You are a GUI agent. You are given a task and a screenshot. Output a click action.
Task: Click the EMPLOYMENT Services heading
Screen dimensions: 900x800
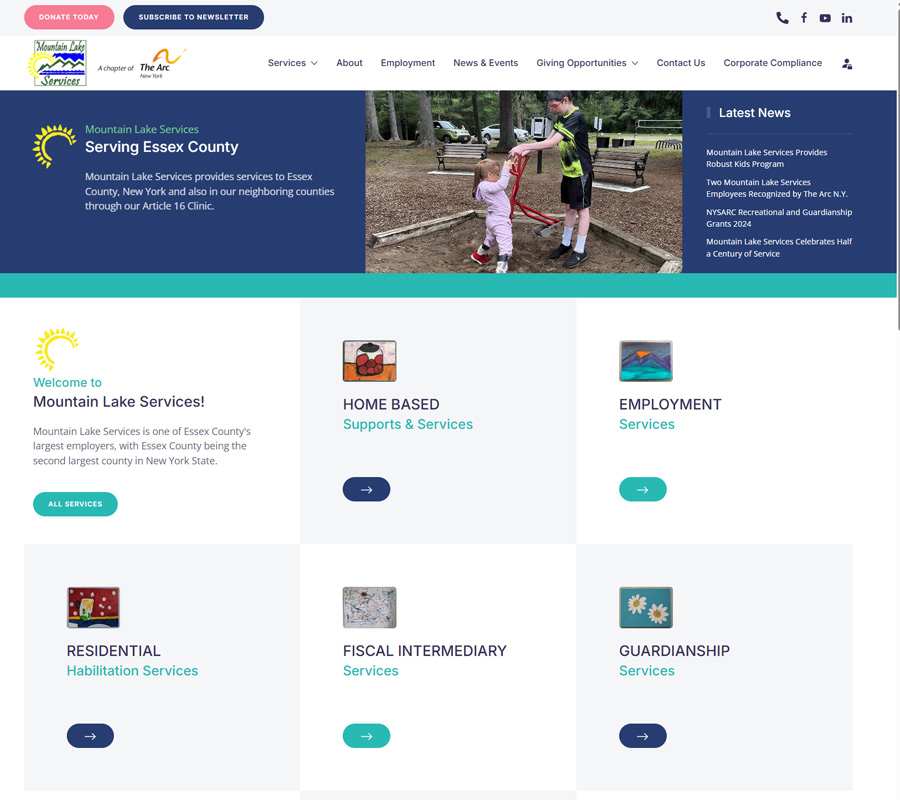(x=670, y=414)
